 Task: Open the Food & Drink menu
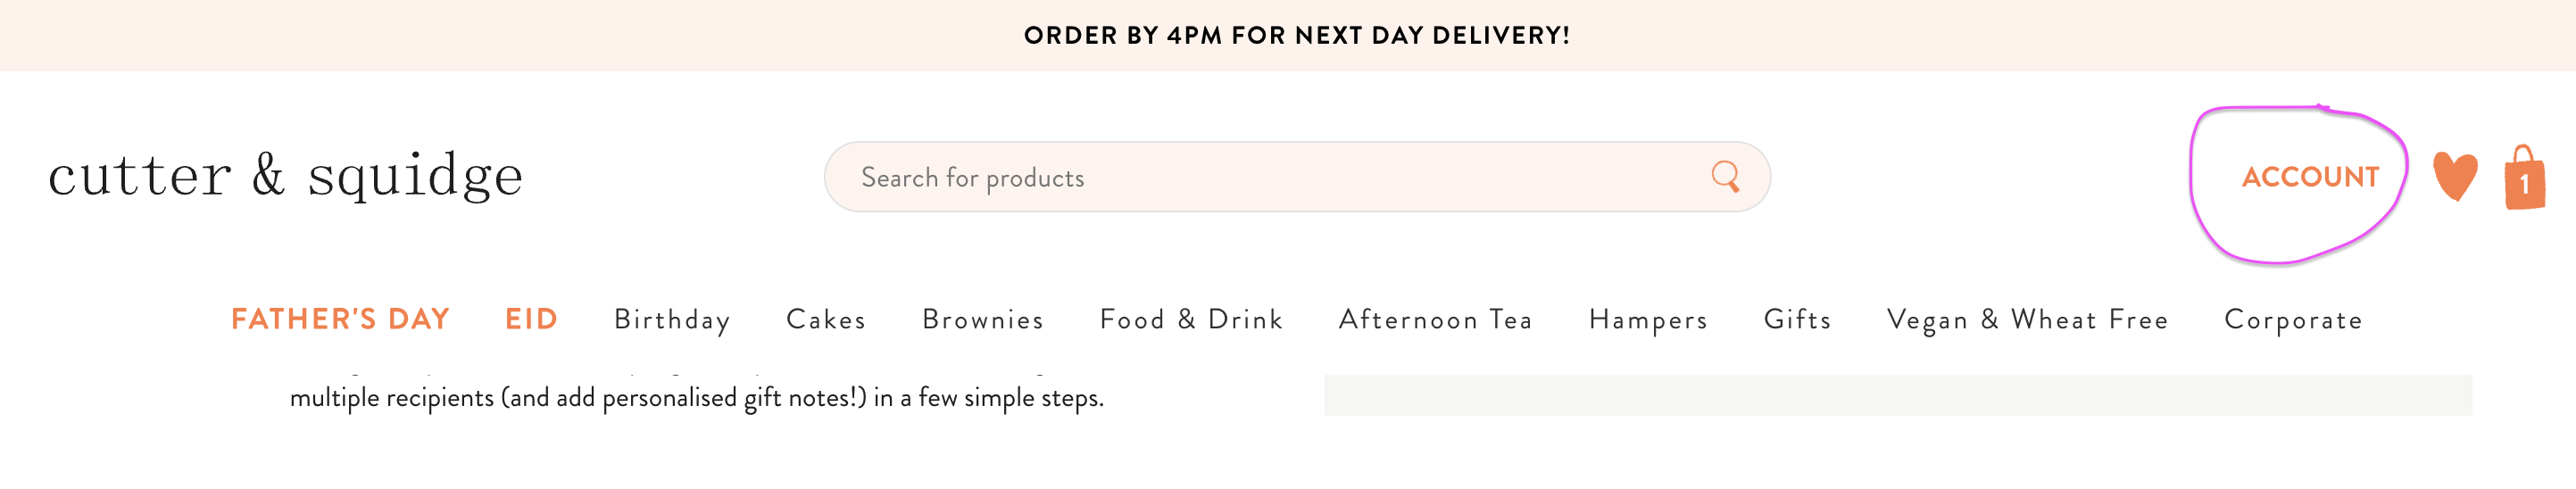pos(1191,319)
